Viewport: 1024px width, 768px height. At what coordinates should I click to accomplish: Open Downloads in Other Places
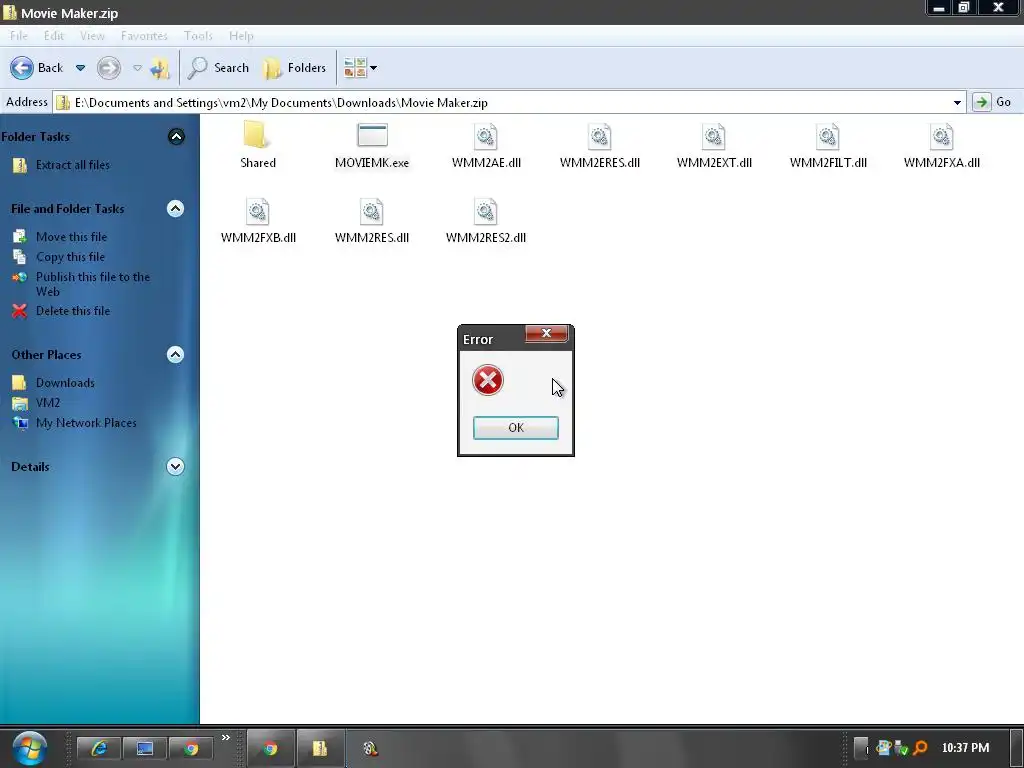[65, 383]
